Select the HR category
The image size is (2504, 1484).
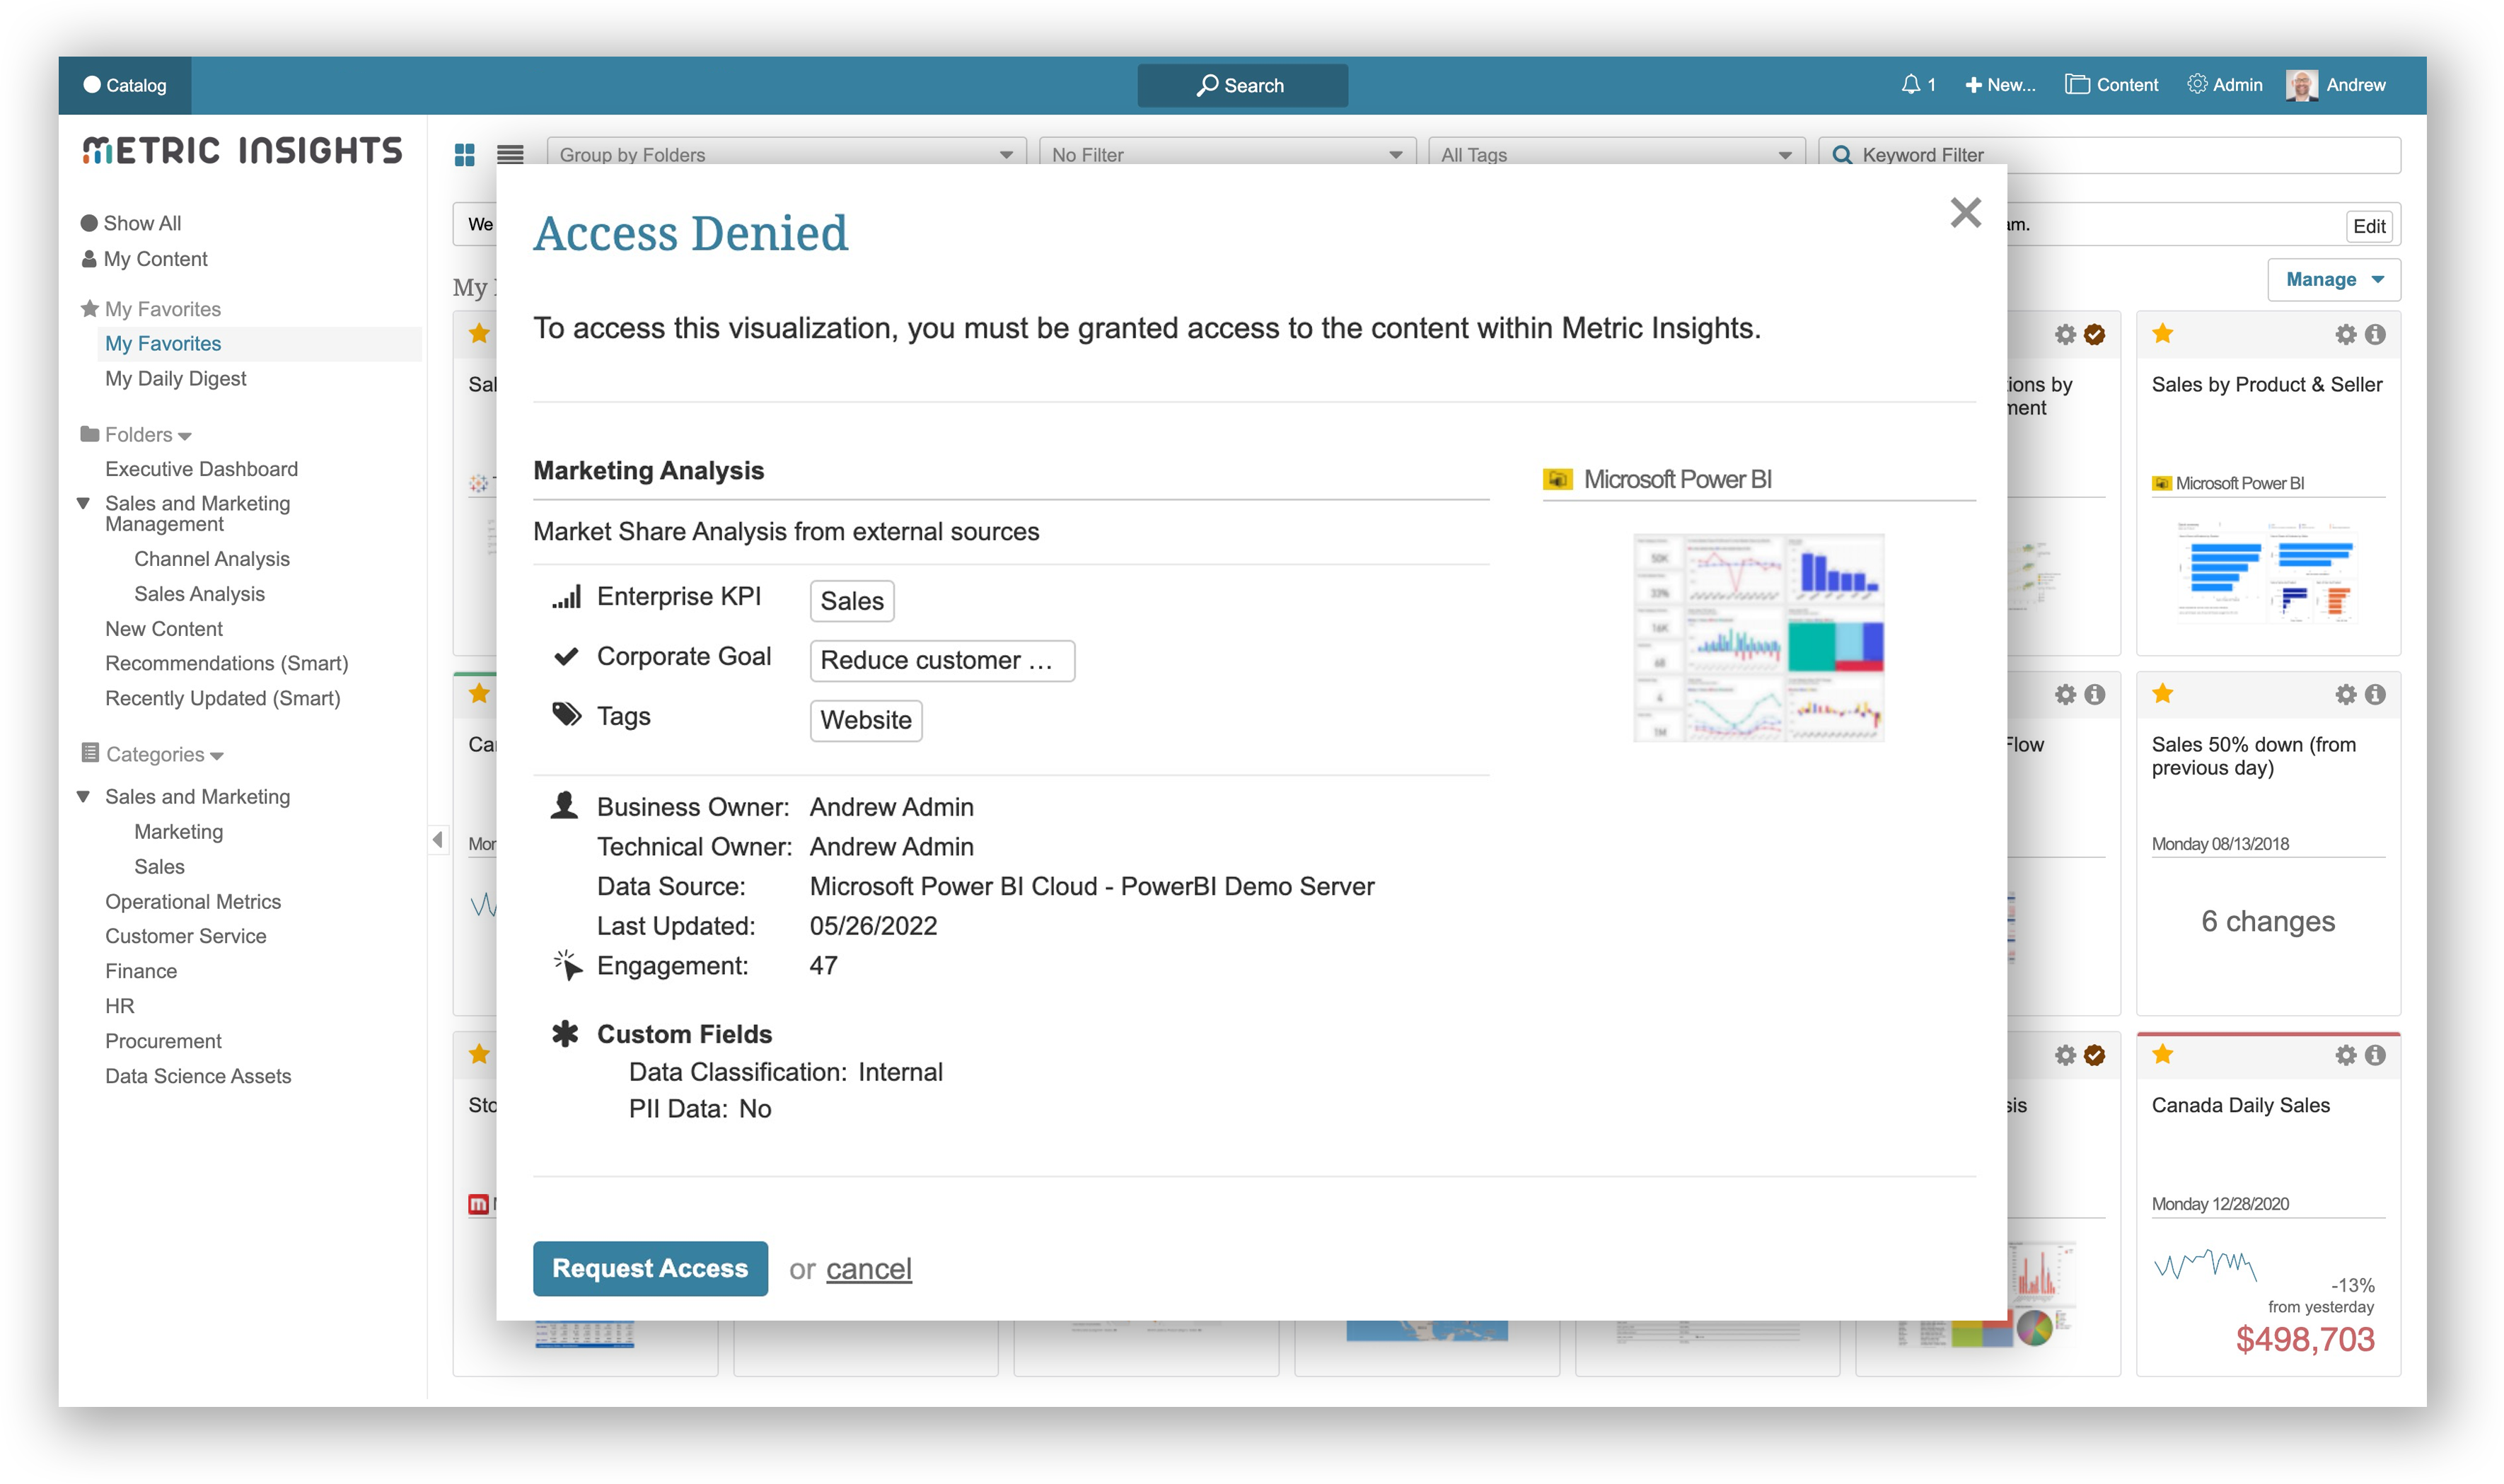tap(119, 1006)
